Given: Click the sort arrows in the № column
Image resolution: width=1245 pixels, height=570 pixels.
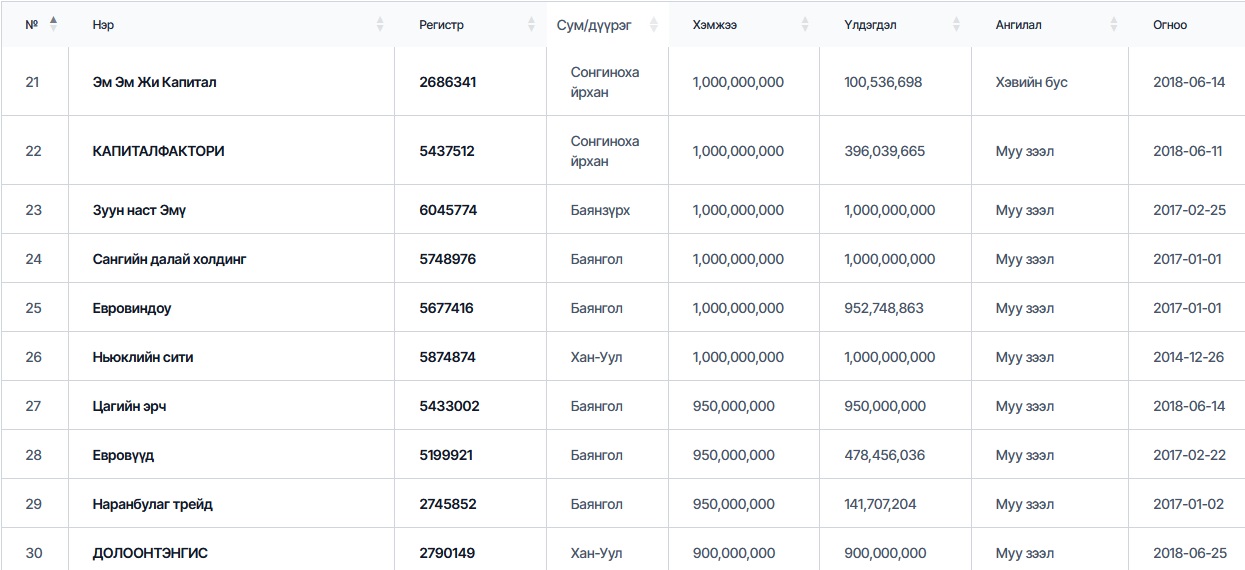Looking at the screenshot, I should click(x=53, y=24).
